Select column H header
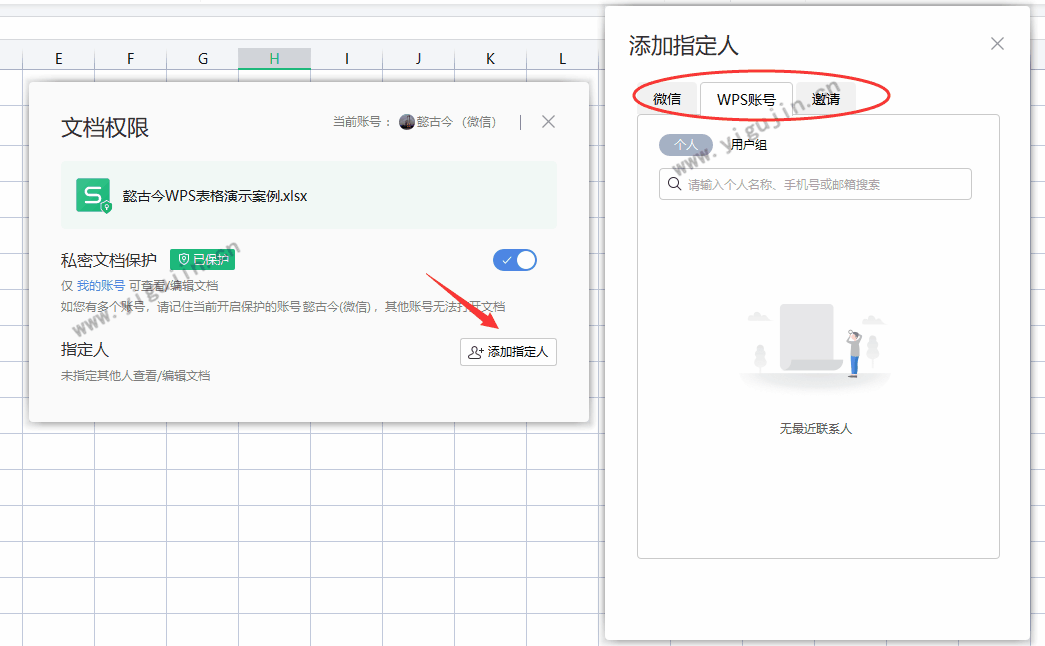 tap(274, 59)
